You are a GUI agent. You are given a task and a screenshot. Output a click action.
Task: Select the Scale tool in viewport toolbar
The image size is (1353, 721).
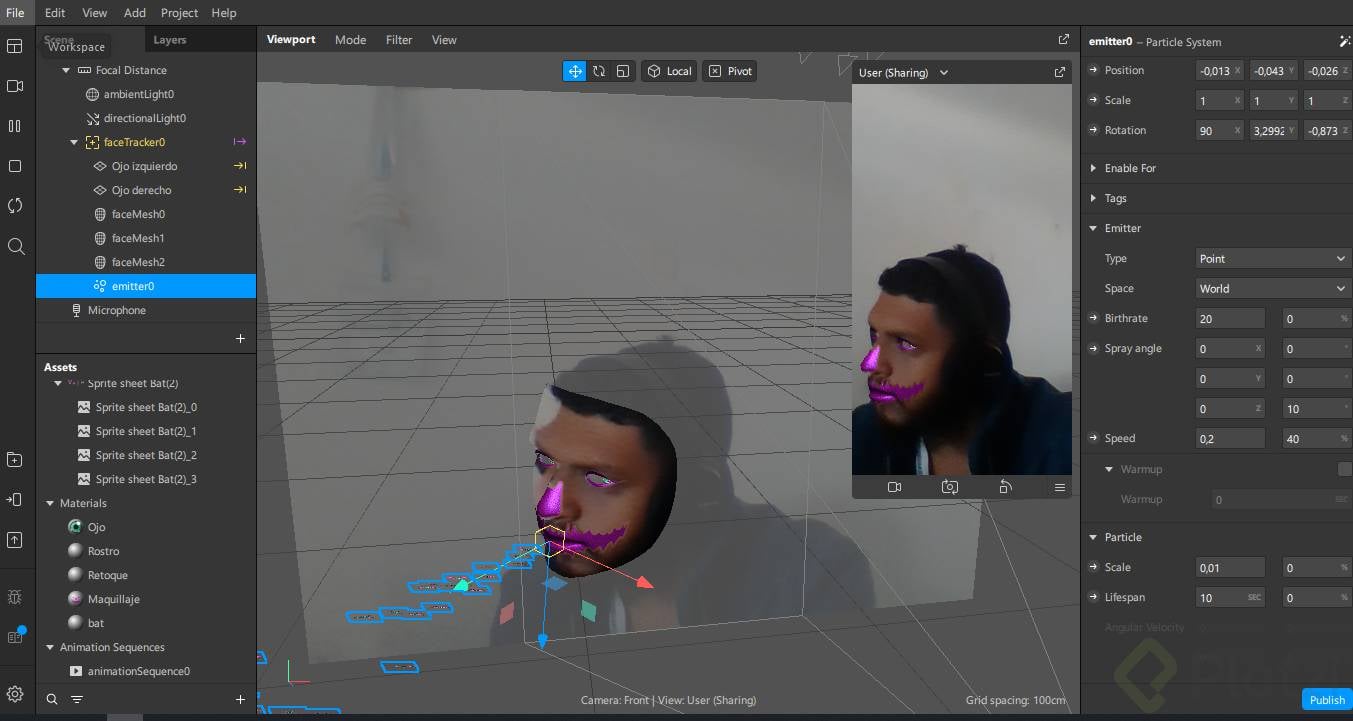(x=623, y=71)
